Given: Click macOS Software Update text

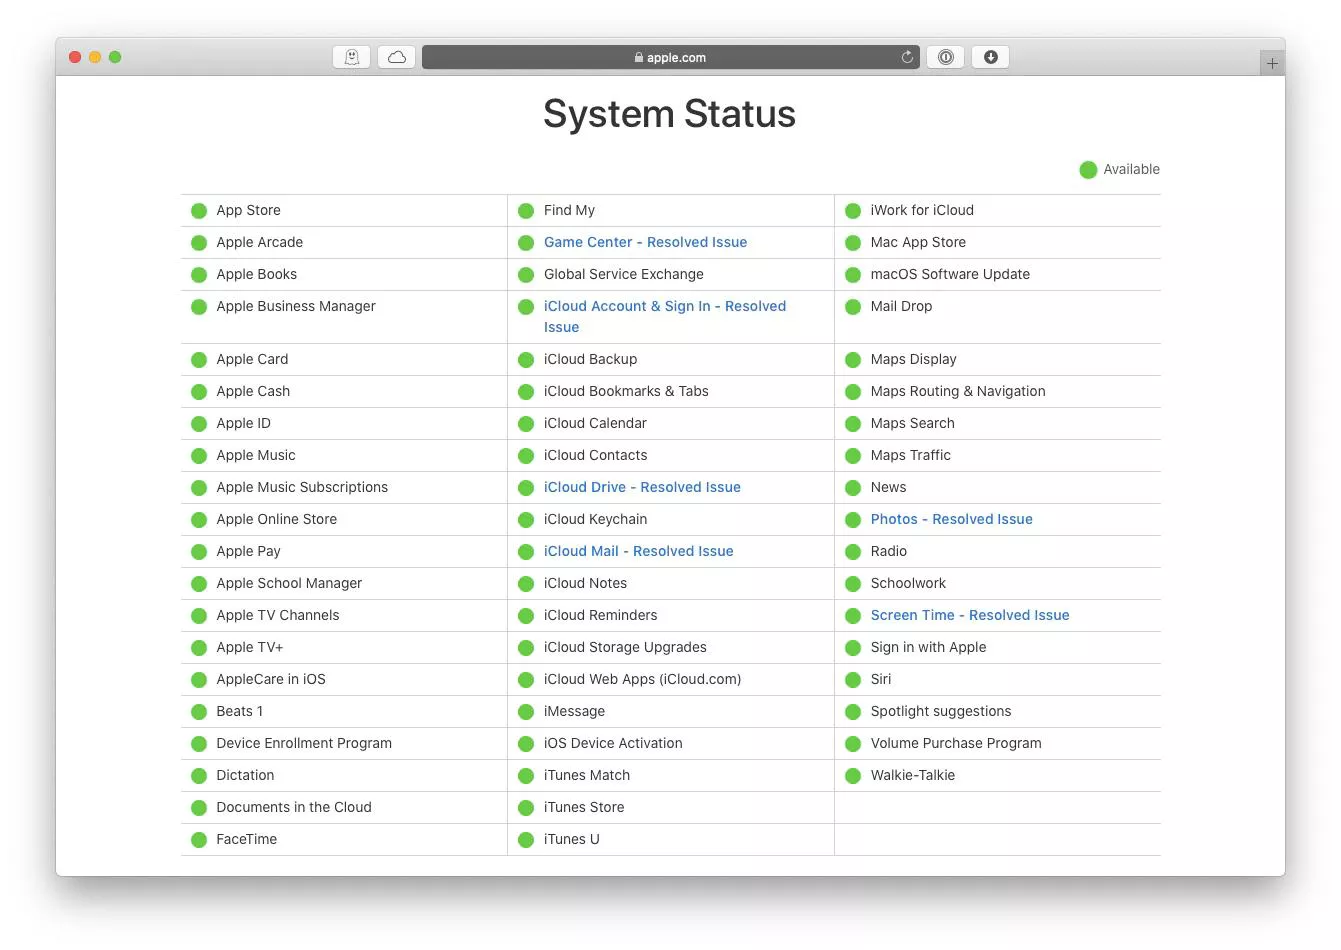Looking at the screenshot, I should pos(950,274).
